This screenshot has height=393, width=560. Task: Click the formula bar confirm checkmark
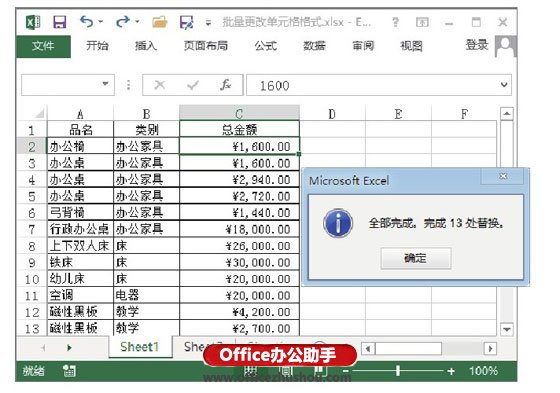tap(193, 85)
